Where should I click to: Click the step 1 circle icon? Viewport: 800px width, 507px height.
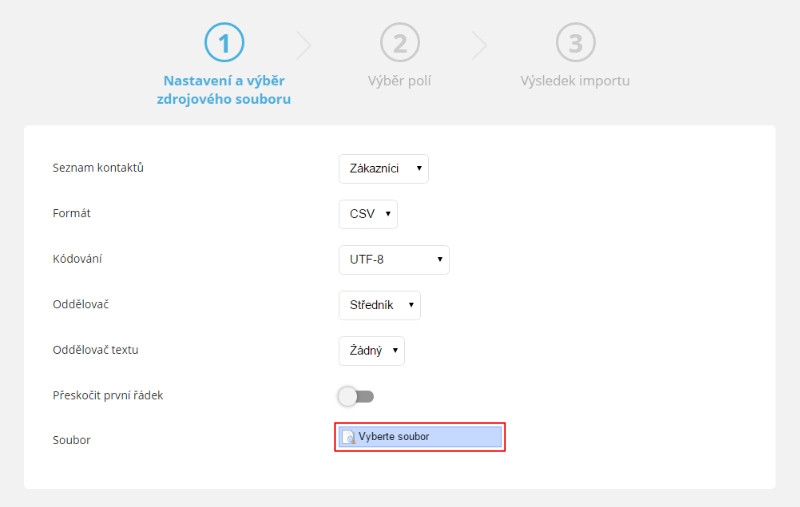pos(224,42)
